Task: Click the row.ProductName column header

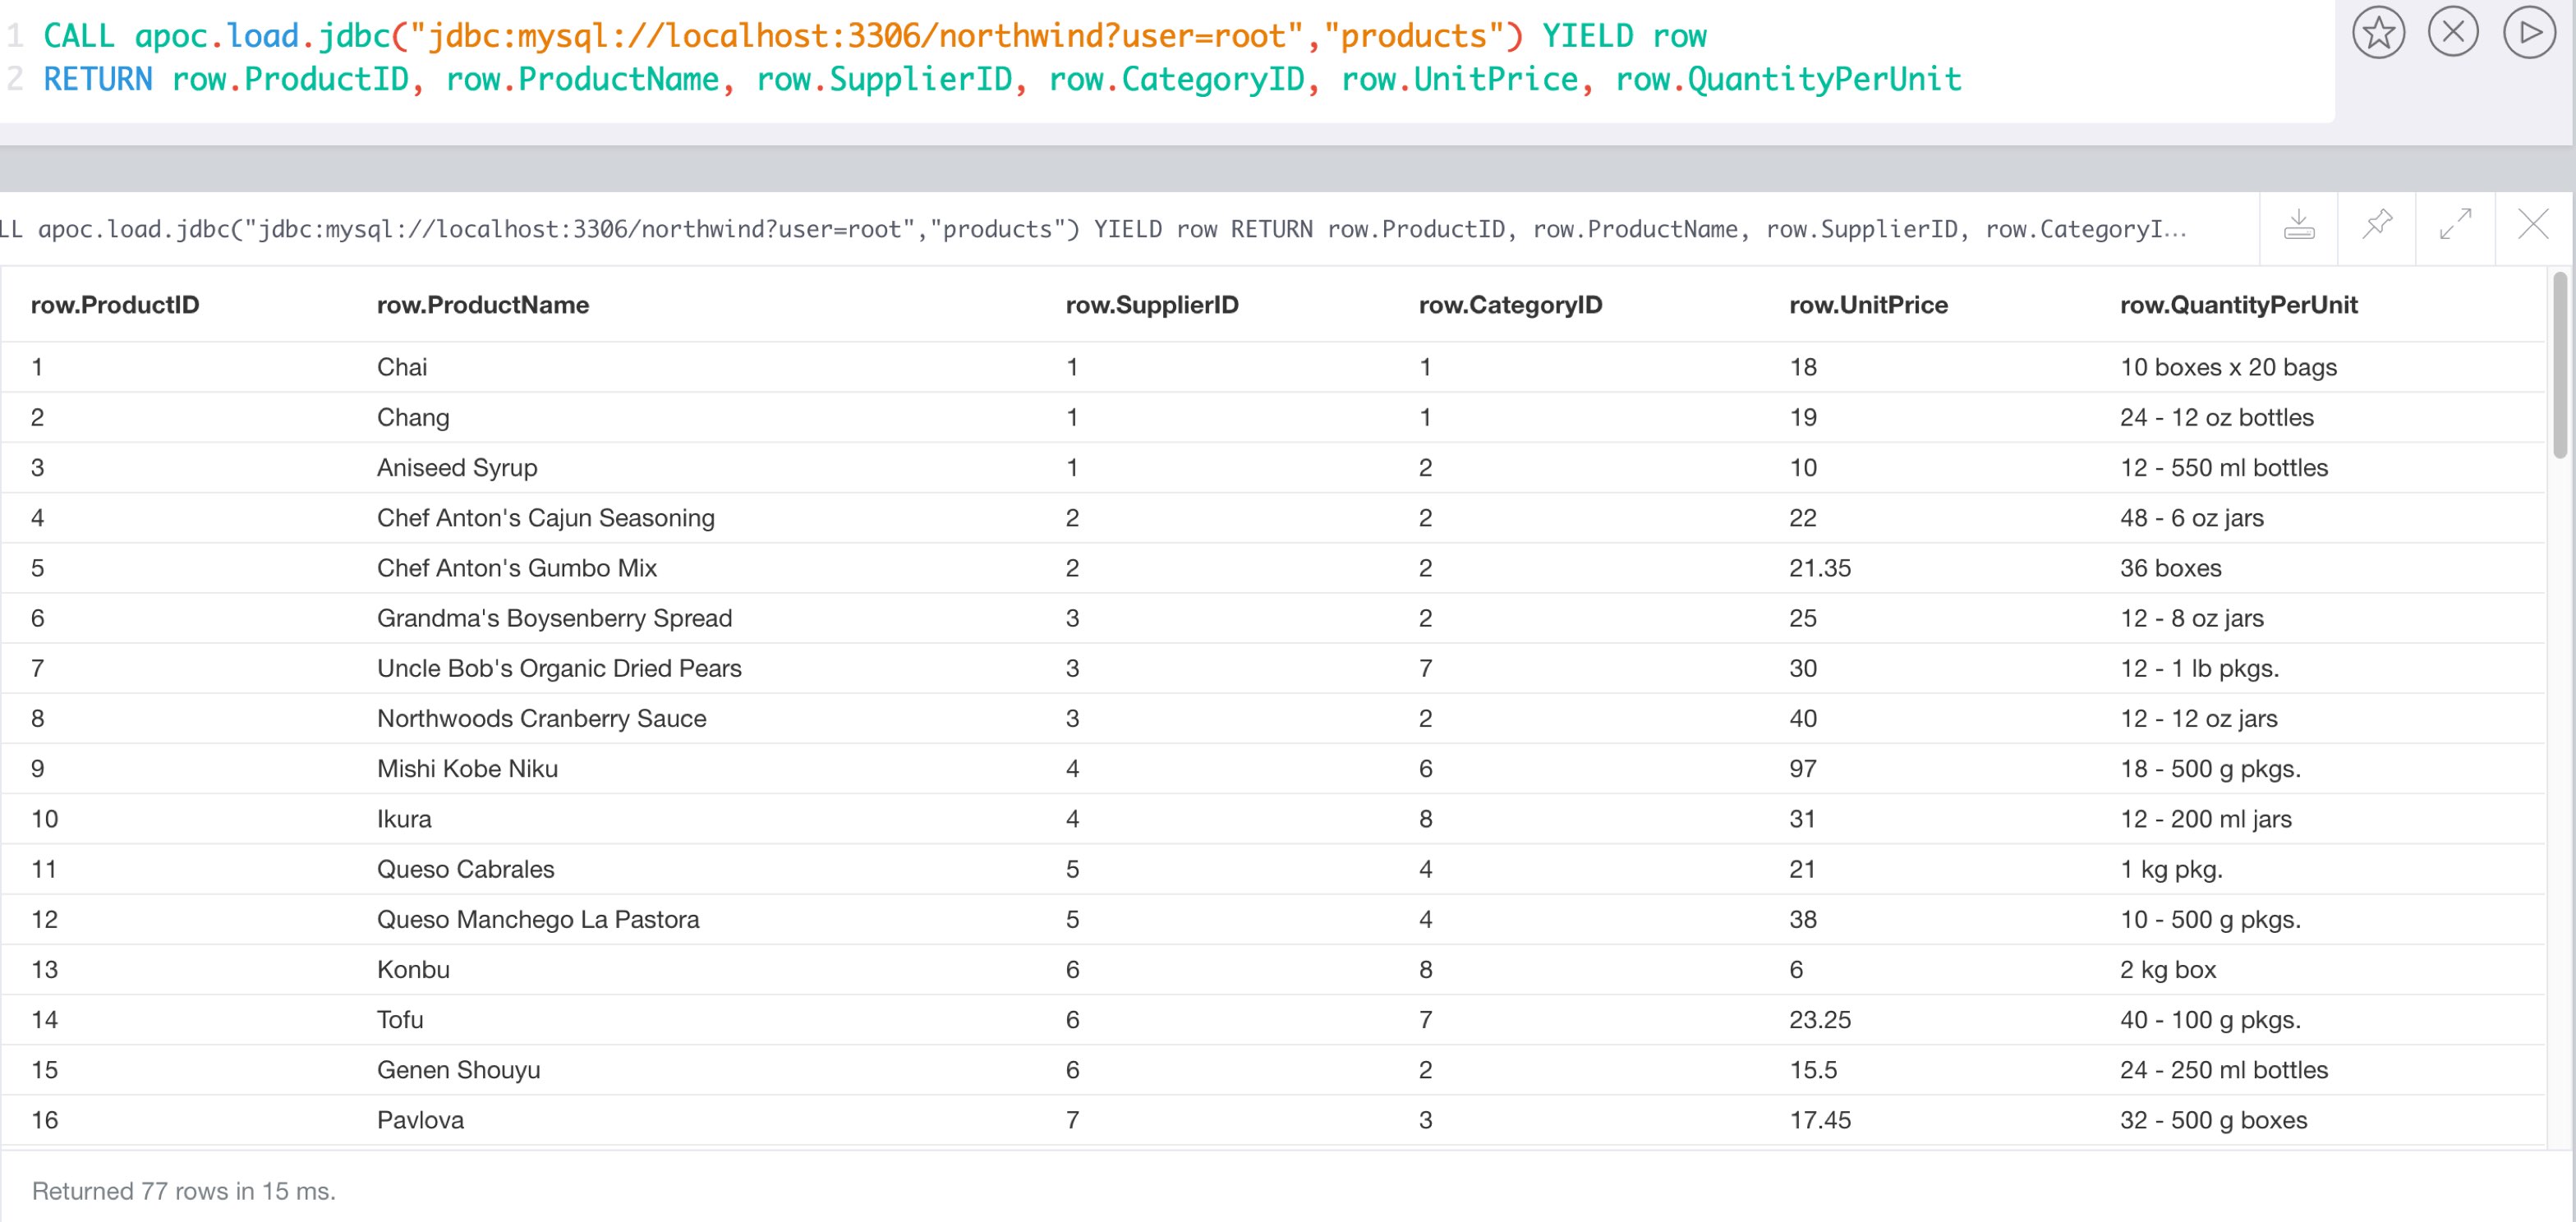Action: pyautogui.click(x=482, y=305)
